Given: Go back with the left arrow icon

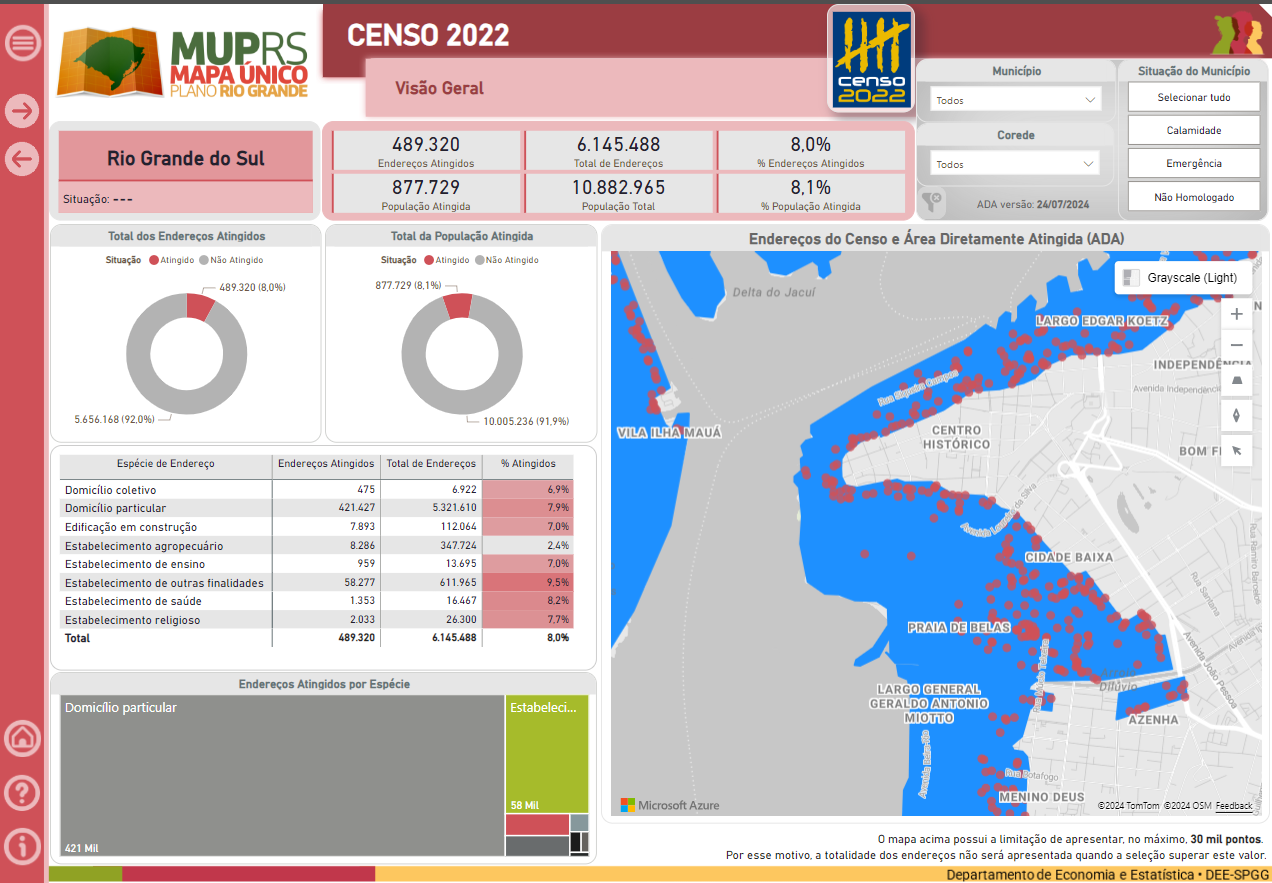Looking at the screenshot, I should pos(22,158).
